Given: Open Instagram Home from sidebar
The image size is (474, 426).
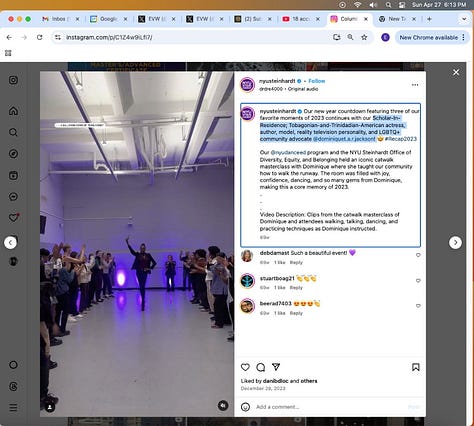Looking at the screenshot, I should [x=13, y=111].
